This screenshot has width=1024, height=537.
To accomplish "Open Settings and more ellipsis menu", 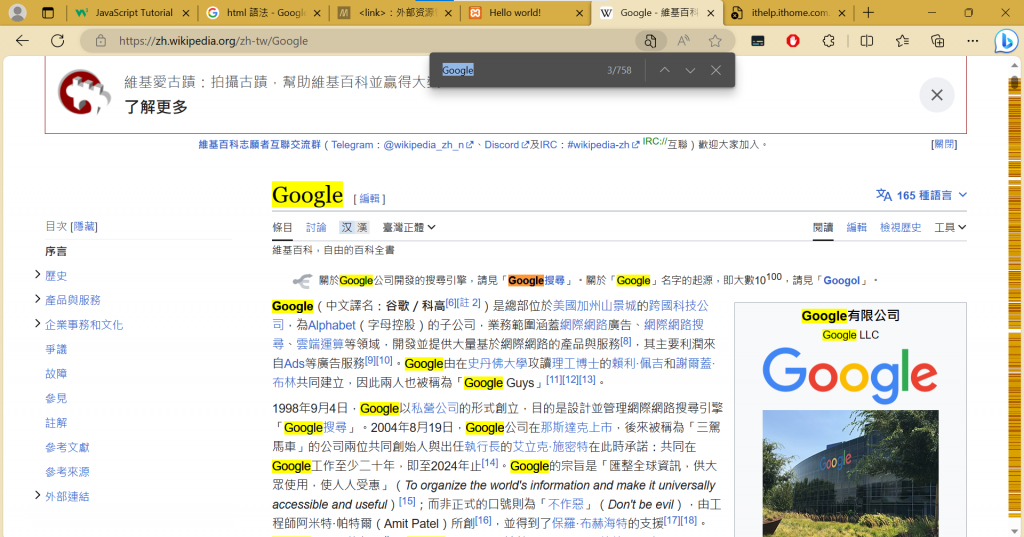I will pyautogui.click(x=972, y=41).
